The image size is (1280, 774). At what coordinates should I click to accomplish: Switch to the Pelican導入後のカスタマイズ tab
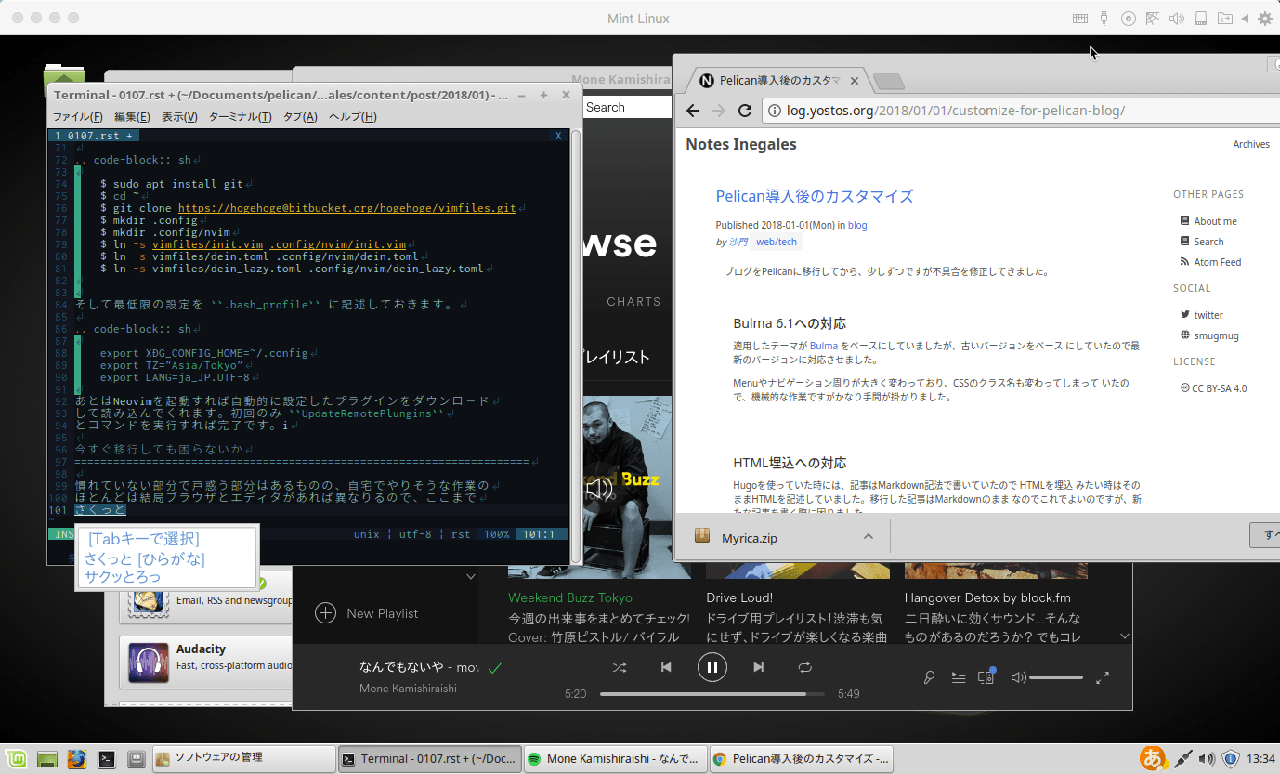[780, 81]
